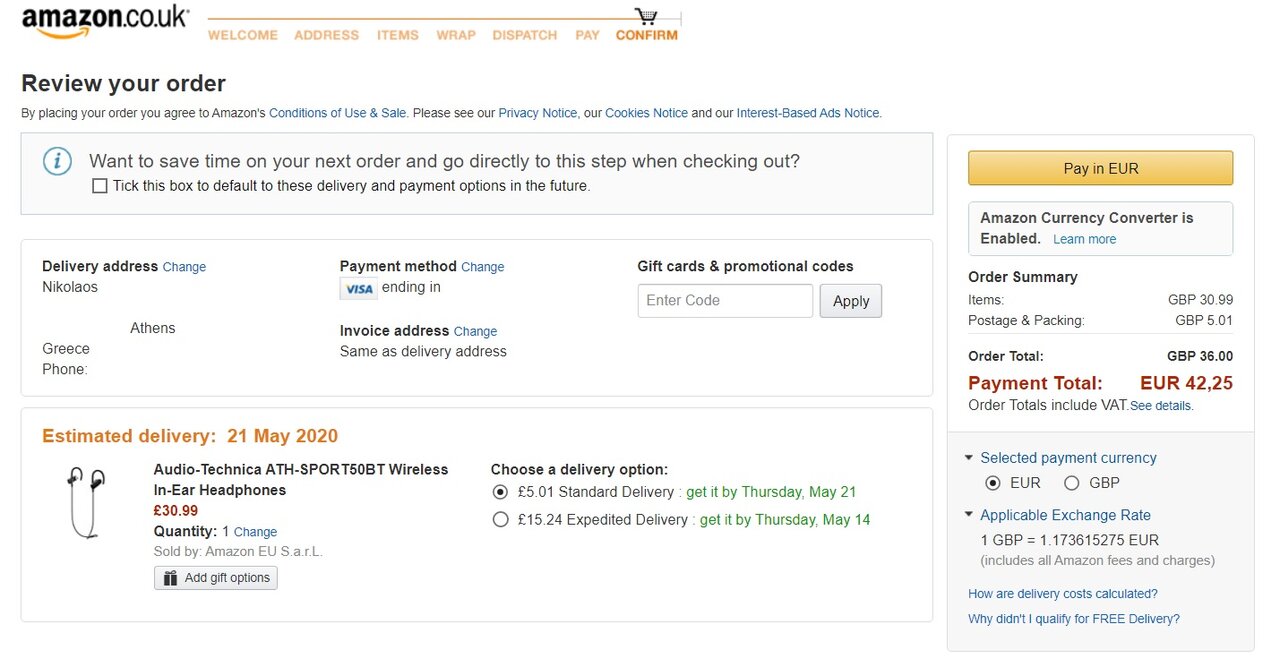Screen dimensions: 1280x667
Task: Select the £5.01 Standard Delivery option
Action: pyautogui.click(x=500, y=492)
